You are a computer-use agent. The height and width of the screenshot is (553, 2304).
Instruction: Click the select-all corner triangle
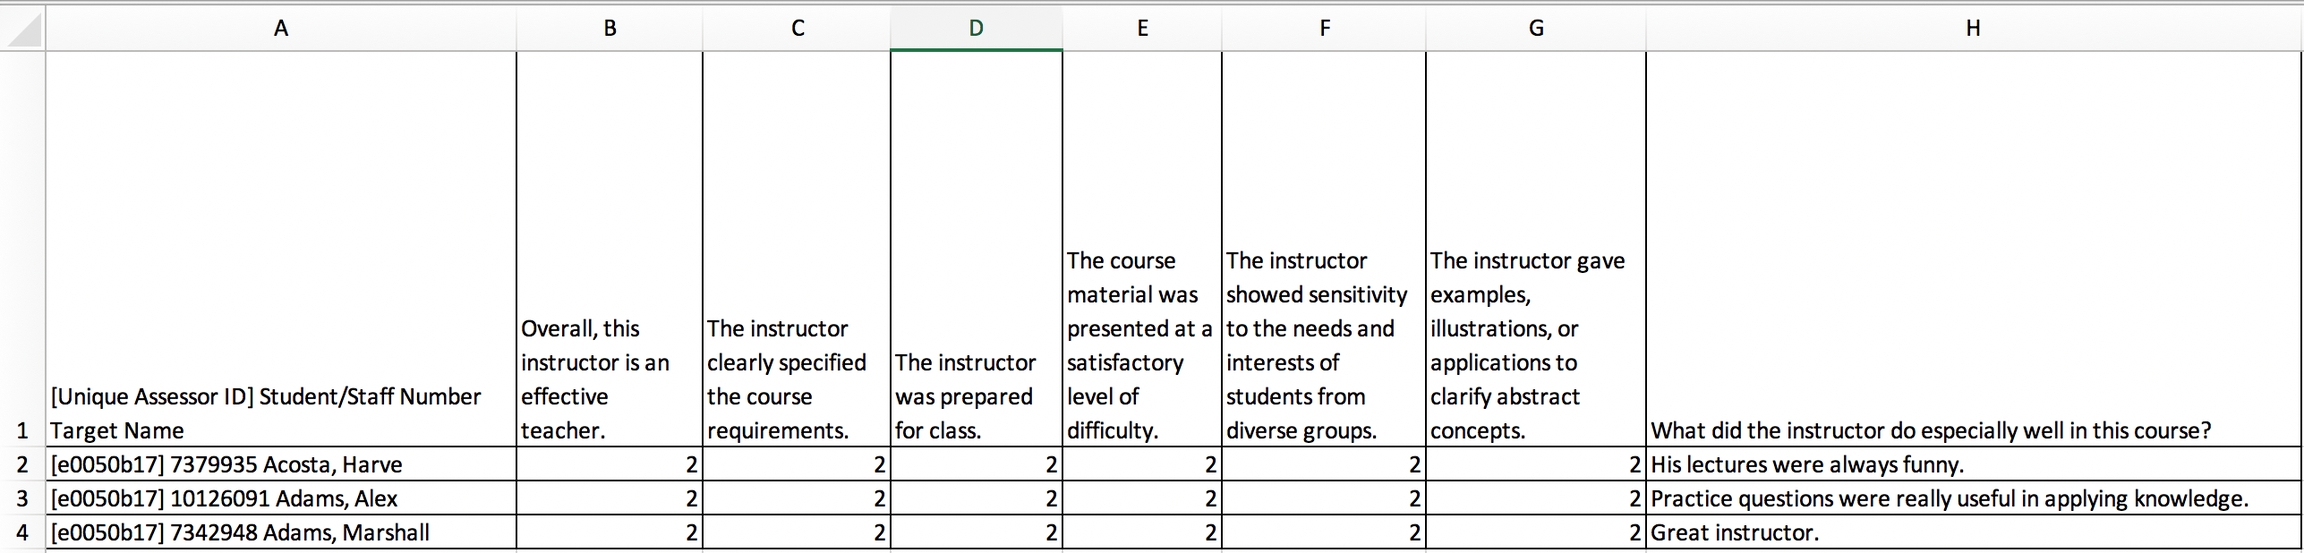(23, 29)
